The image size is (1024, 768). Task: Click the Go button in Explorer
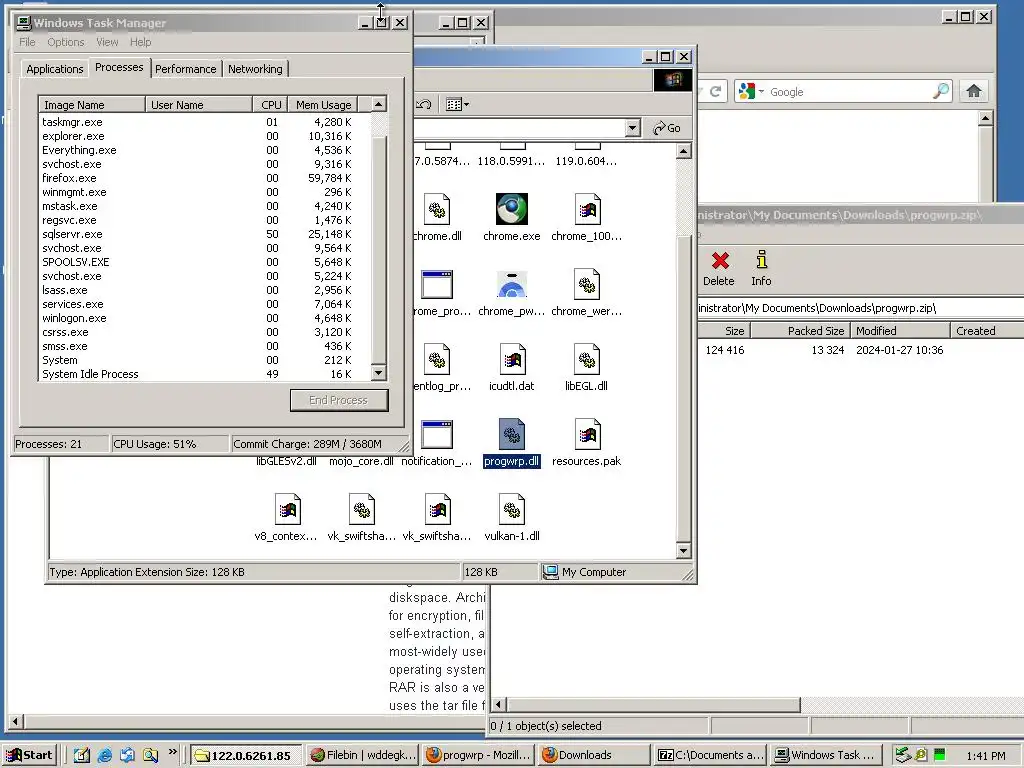coord(667,128)
